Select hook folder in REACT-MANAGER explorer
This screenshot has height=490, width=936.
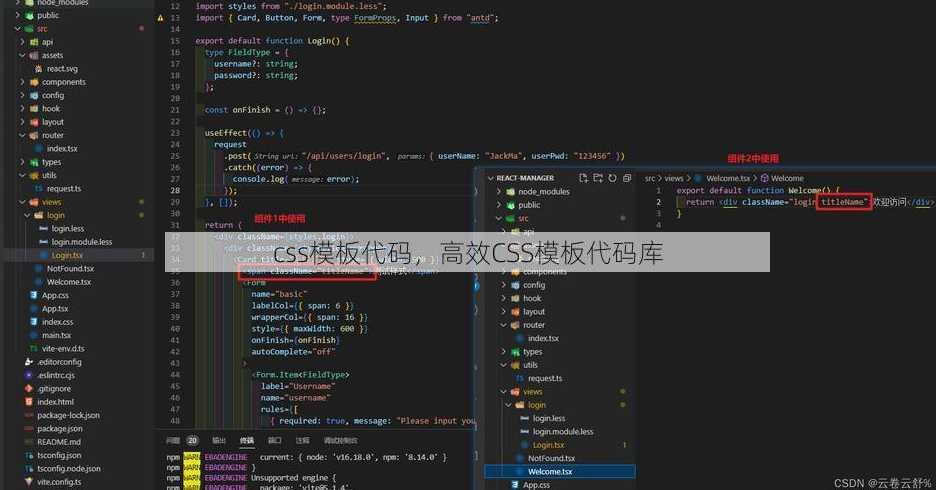tap(532, 298)
